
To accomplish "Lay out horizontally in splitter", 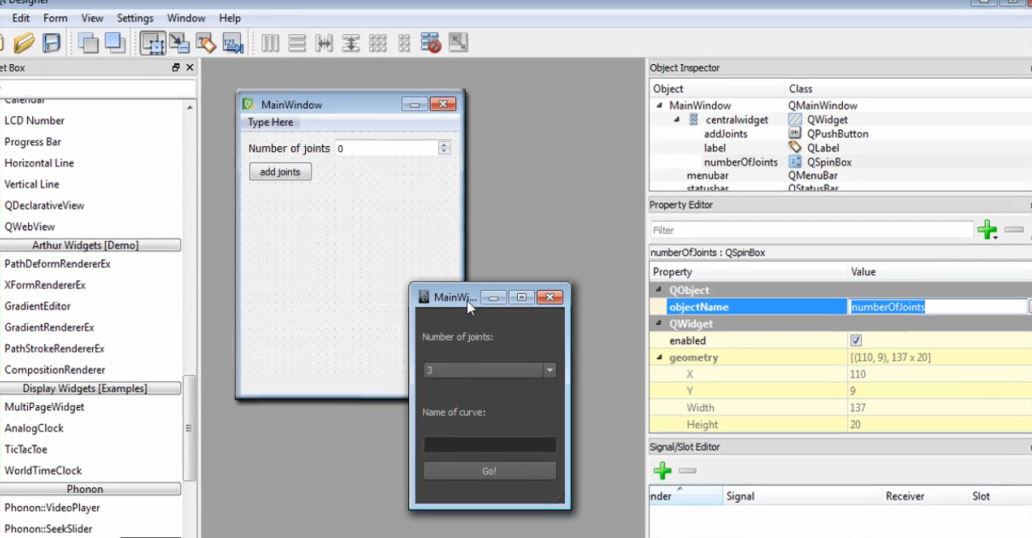I will pyautogui.click(x=324, y=43).
